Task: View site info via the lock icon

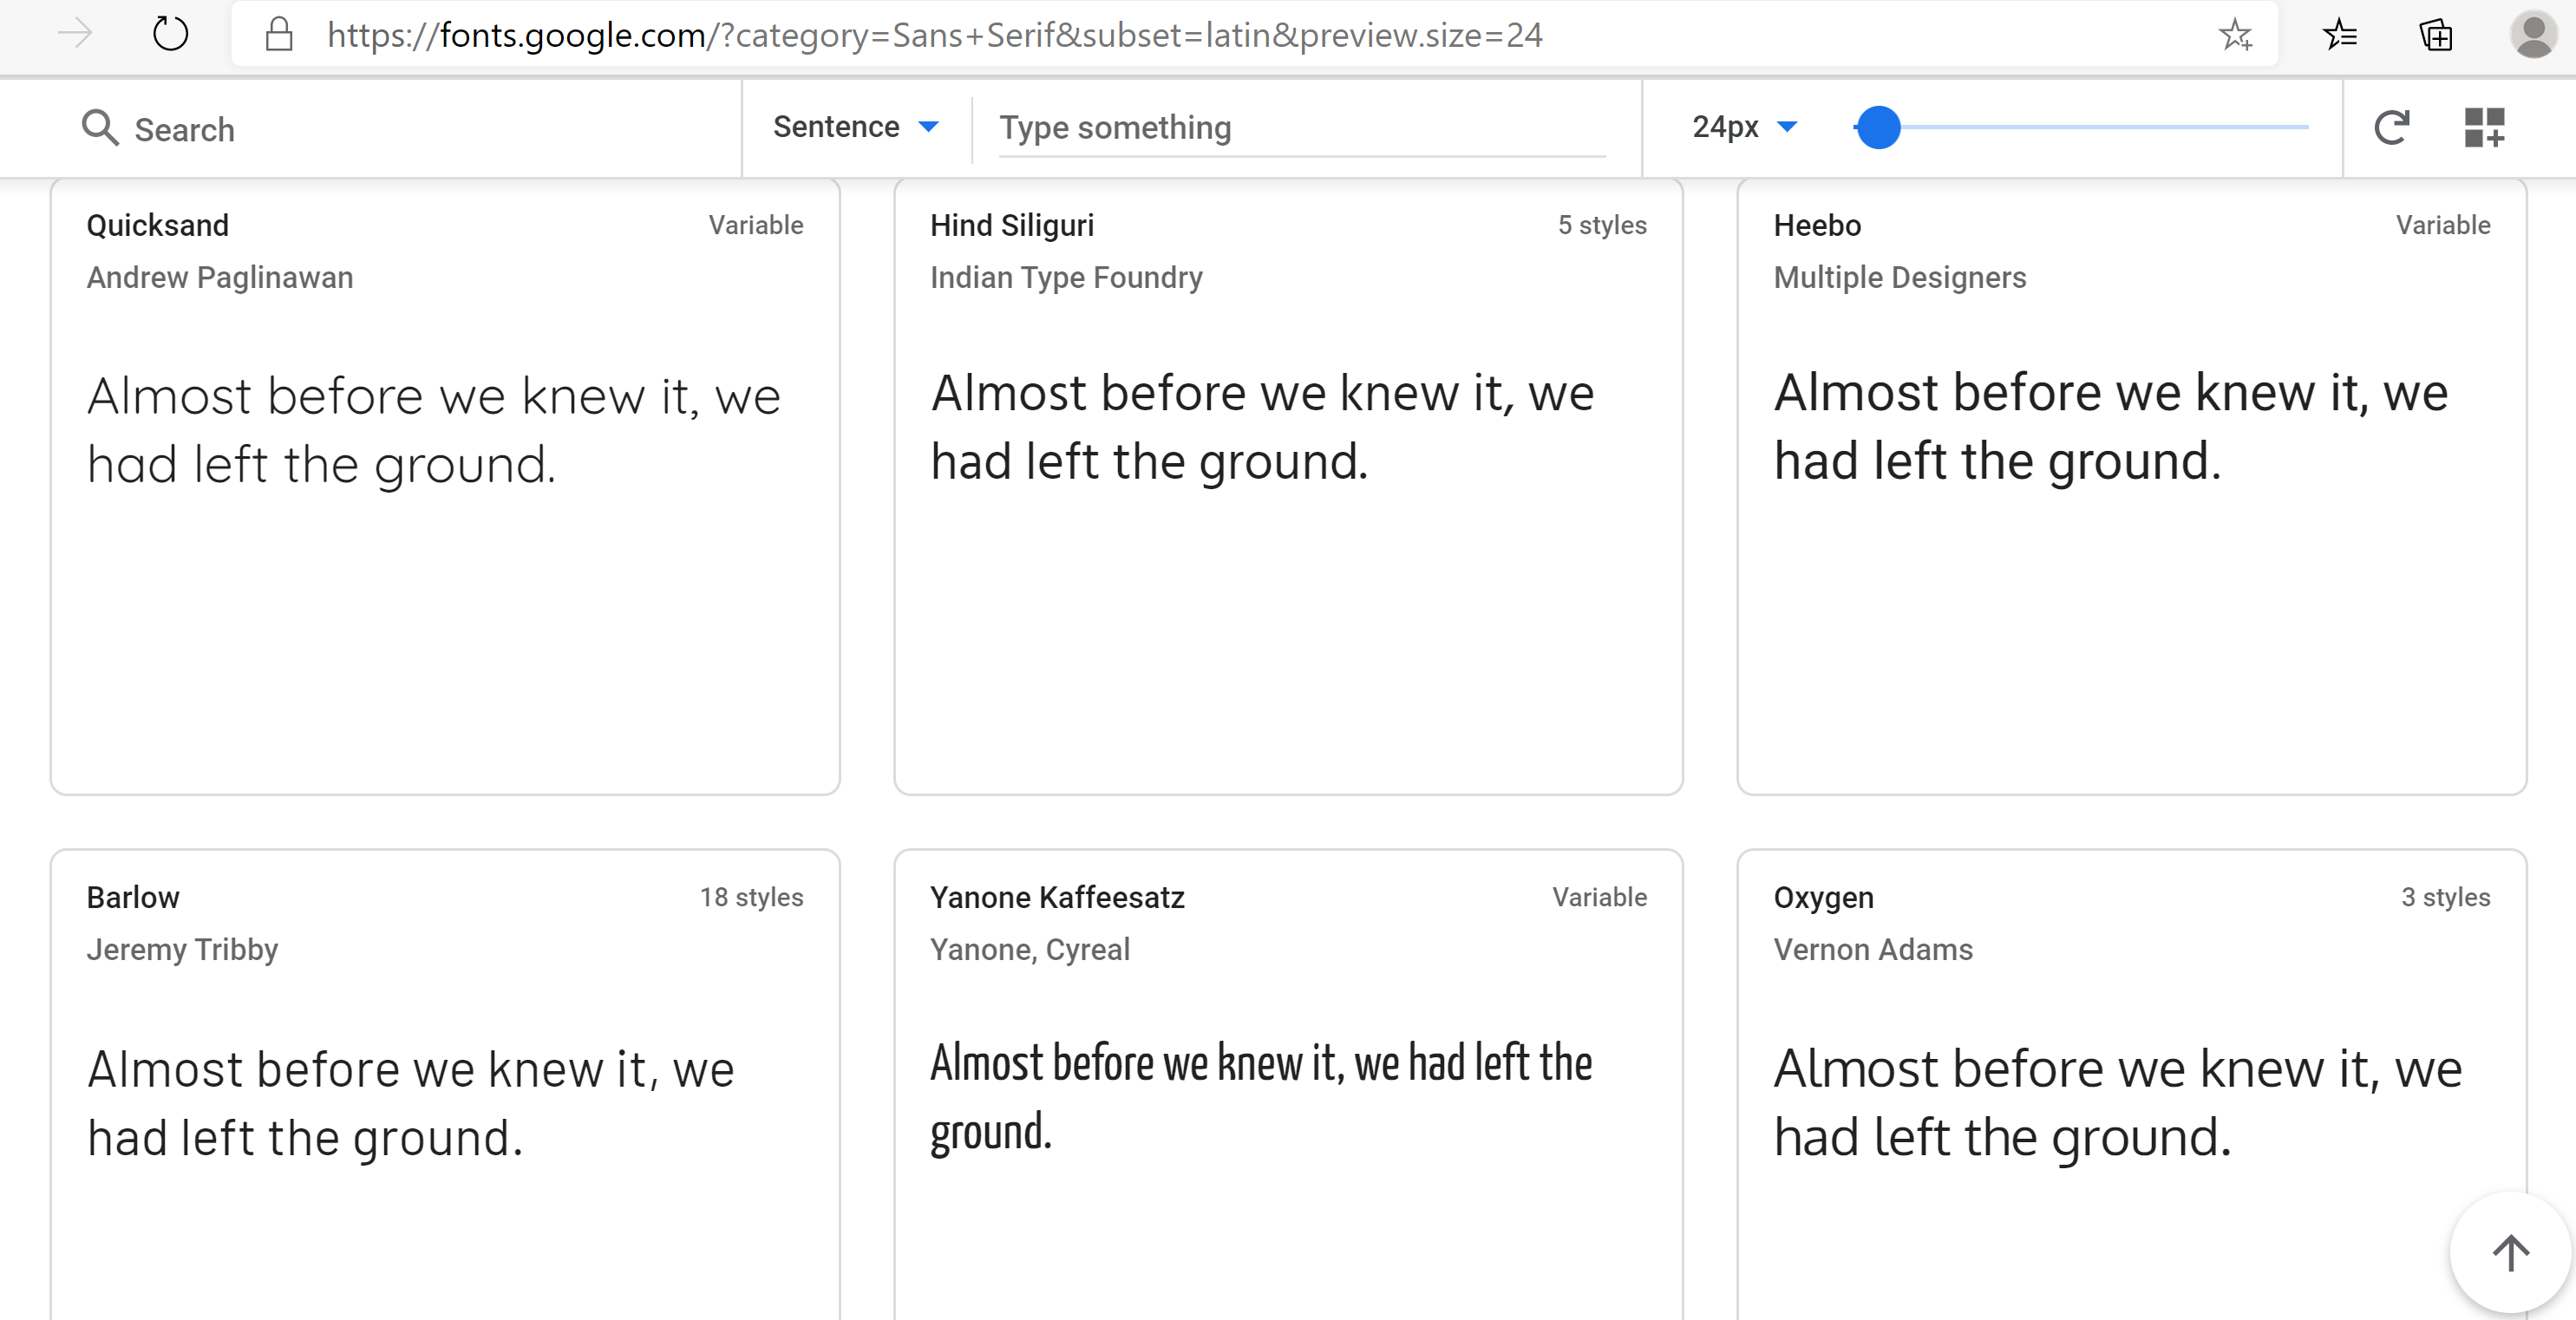Action: [279, 34]
